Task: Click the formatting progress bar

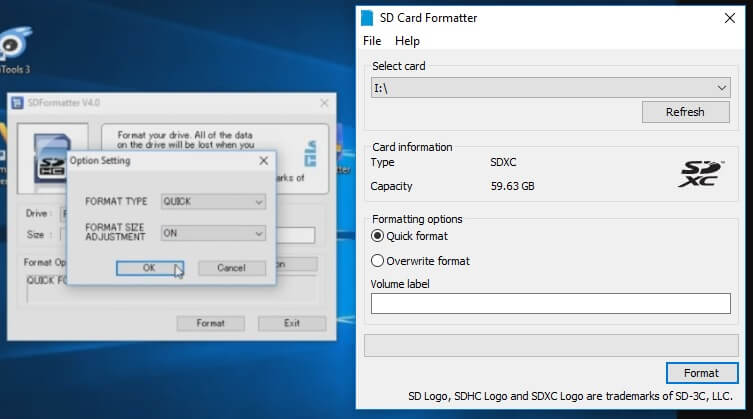Action: pos(550,345)
